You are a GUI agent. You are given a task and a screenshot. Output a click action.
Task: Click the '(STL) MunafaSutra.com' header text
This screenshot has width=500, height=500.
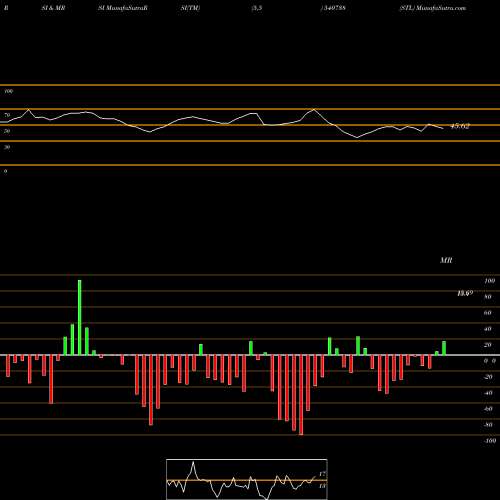[433, 8]
